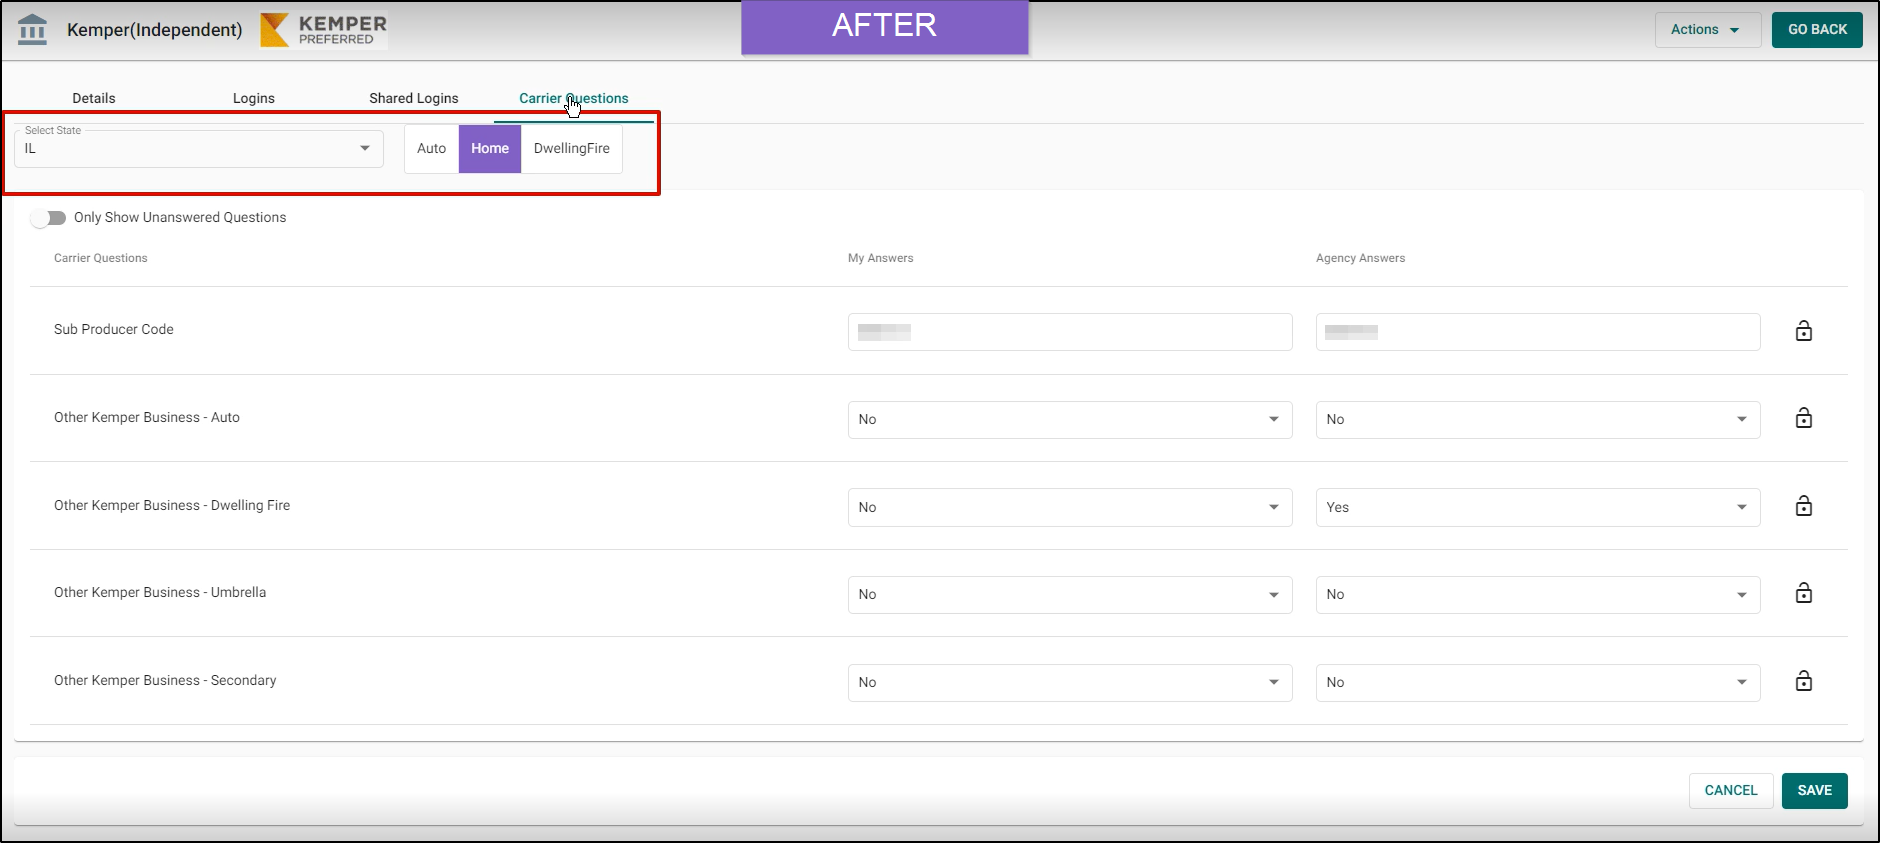Click the CANCEL button

[x=1731, y=791]
